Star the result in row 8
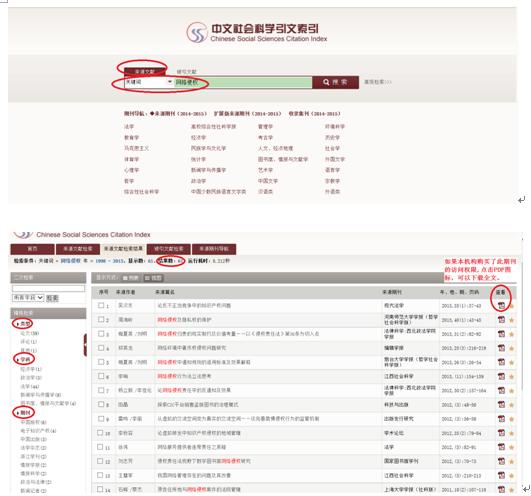The image size is (531, 496). click(511, 405)
